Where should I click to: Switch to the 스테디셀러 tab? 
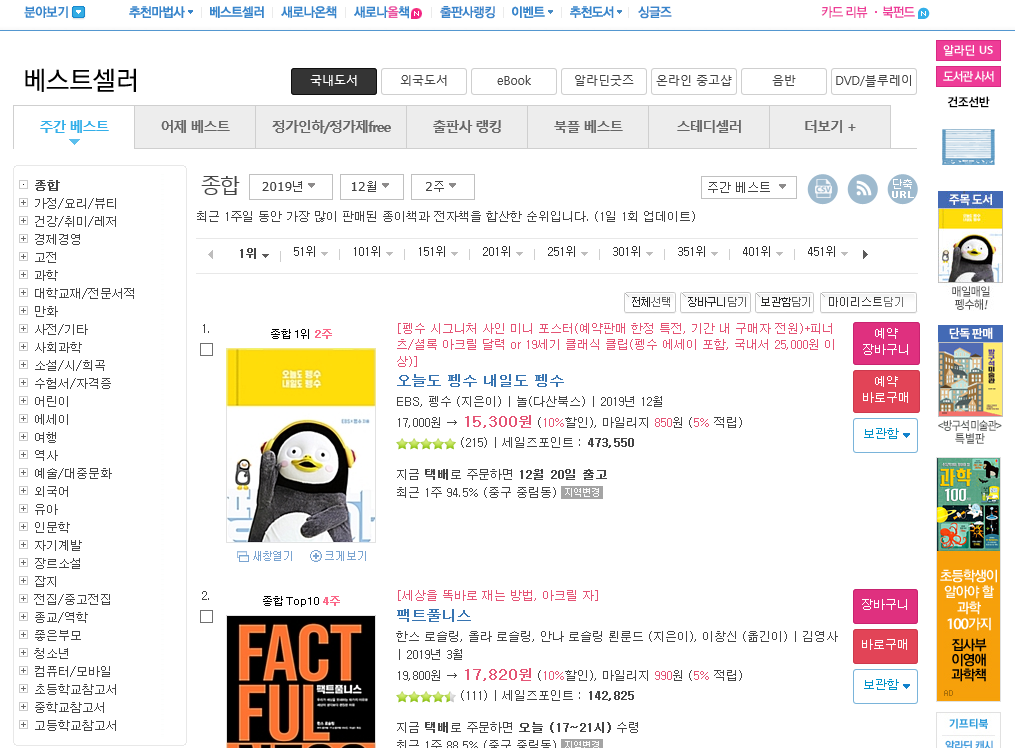pyautogui.click(x=709, y=127)
